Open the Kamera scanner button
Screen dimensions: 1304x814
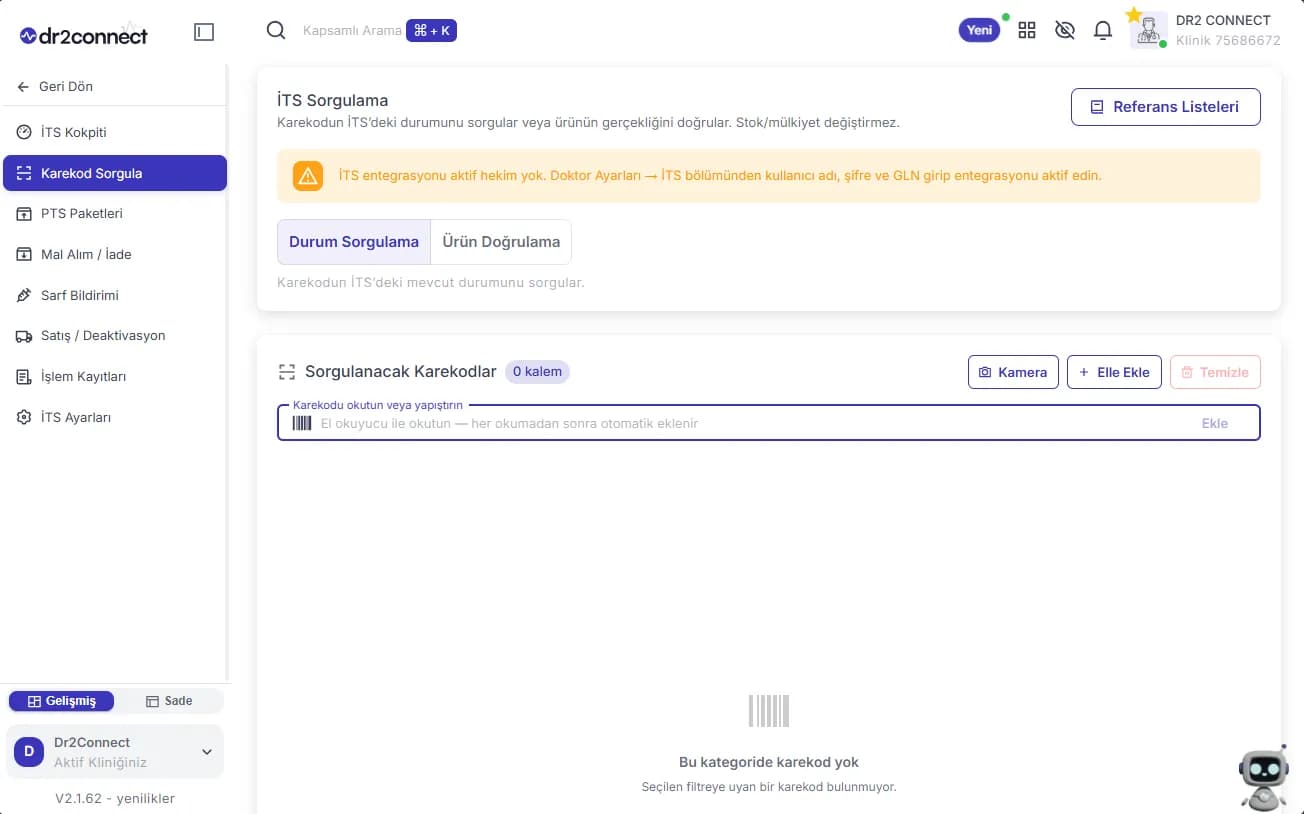click(1013, 372)
